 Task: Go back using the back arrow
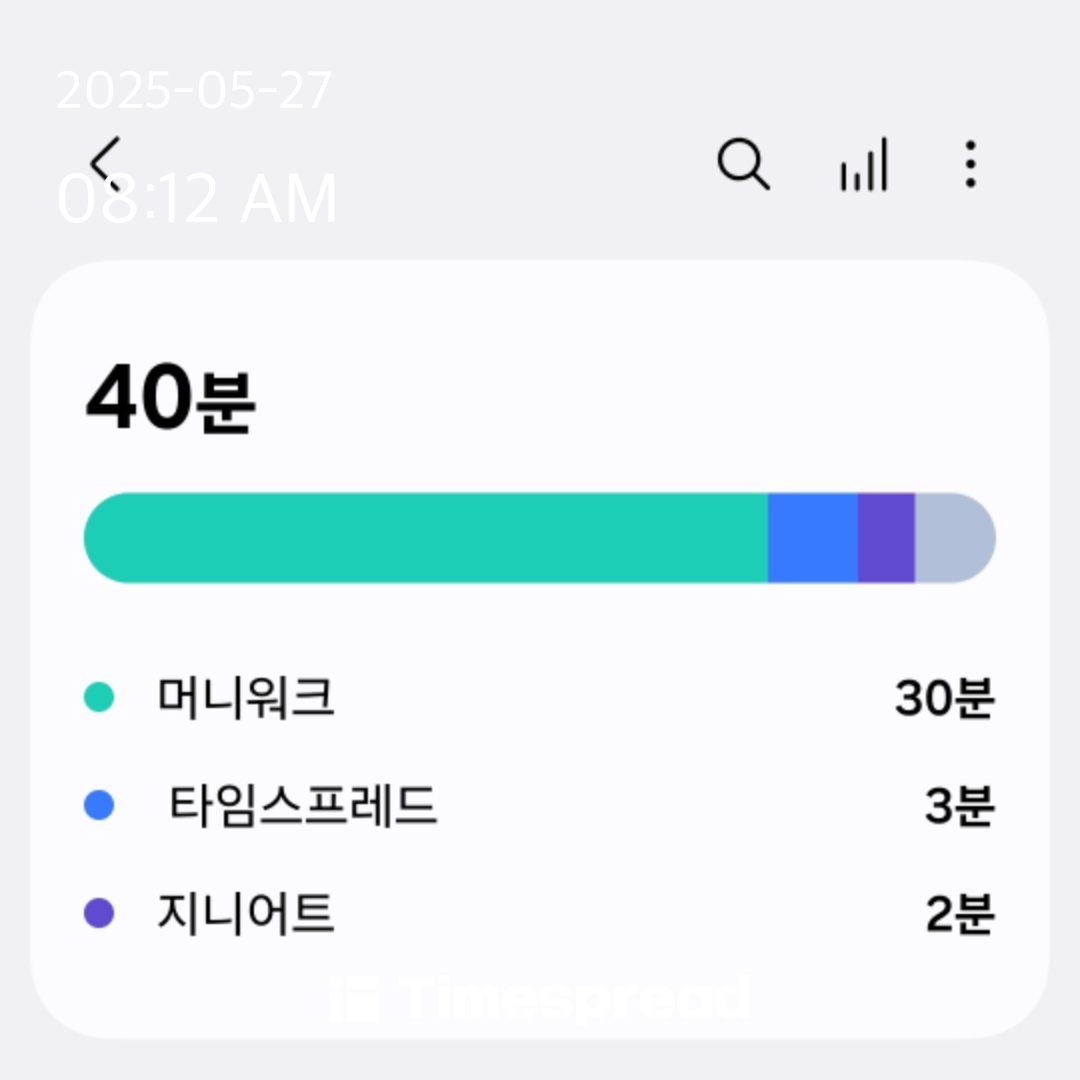tap(105, 164)
